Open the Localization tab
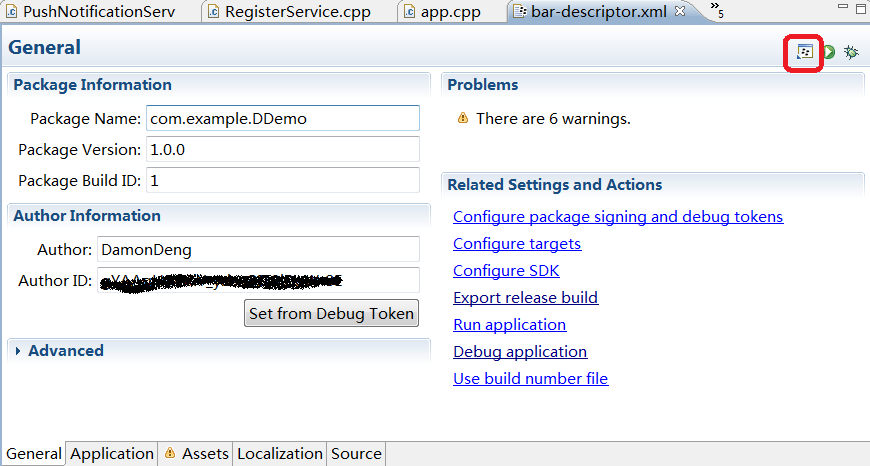870x466 pixels. 280,453
